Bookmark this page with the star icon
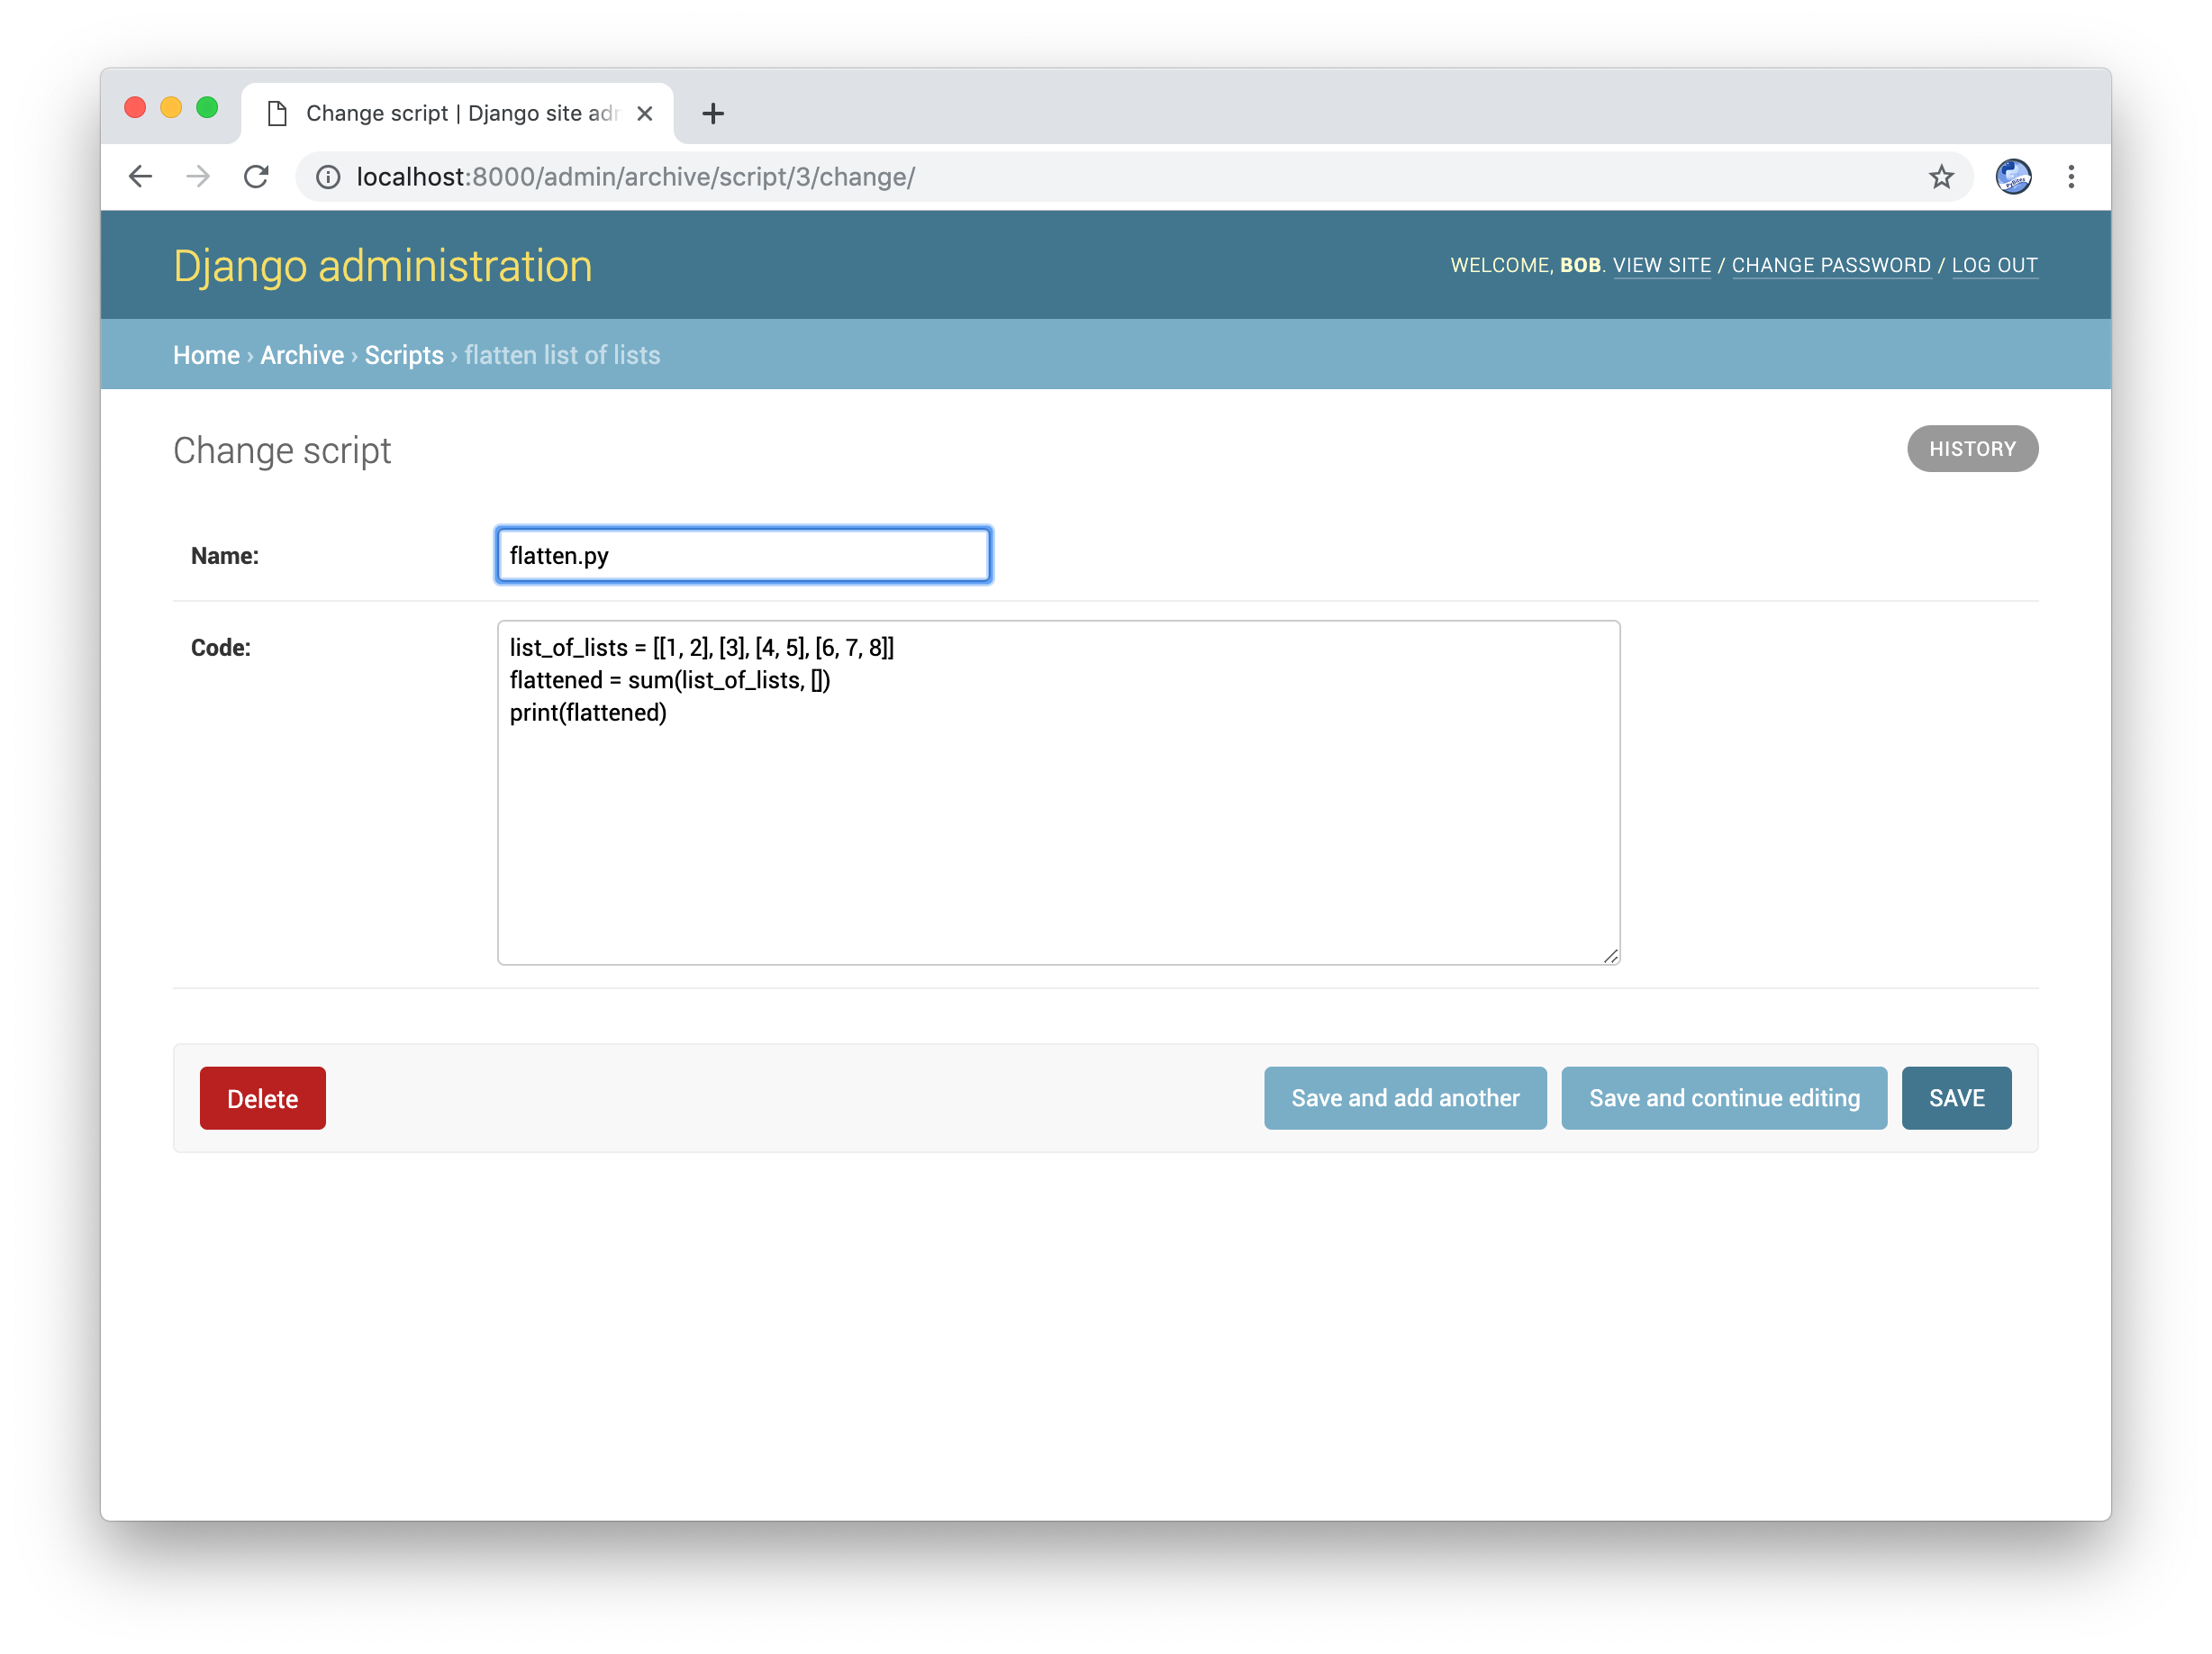The image size is (2212, 1654). click(x=1940, y=177)
